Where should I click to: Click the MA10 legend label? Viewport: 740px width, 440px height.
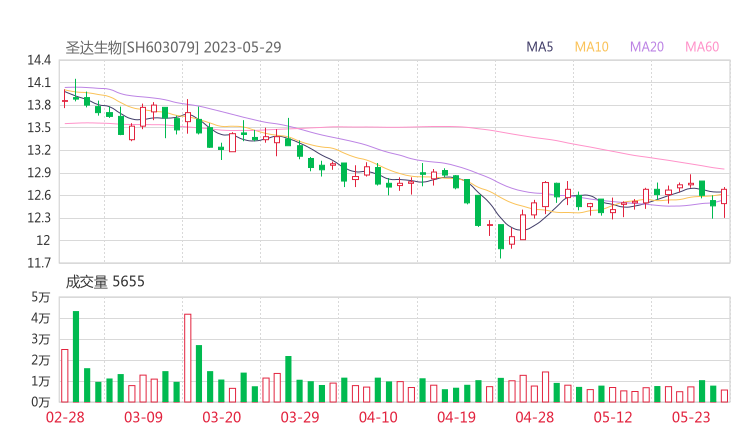click(x=591, y=47)
